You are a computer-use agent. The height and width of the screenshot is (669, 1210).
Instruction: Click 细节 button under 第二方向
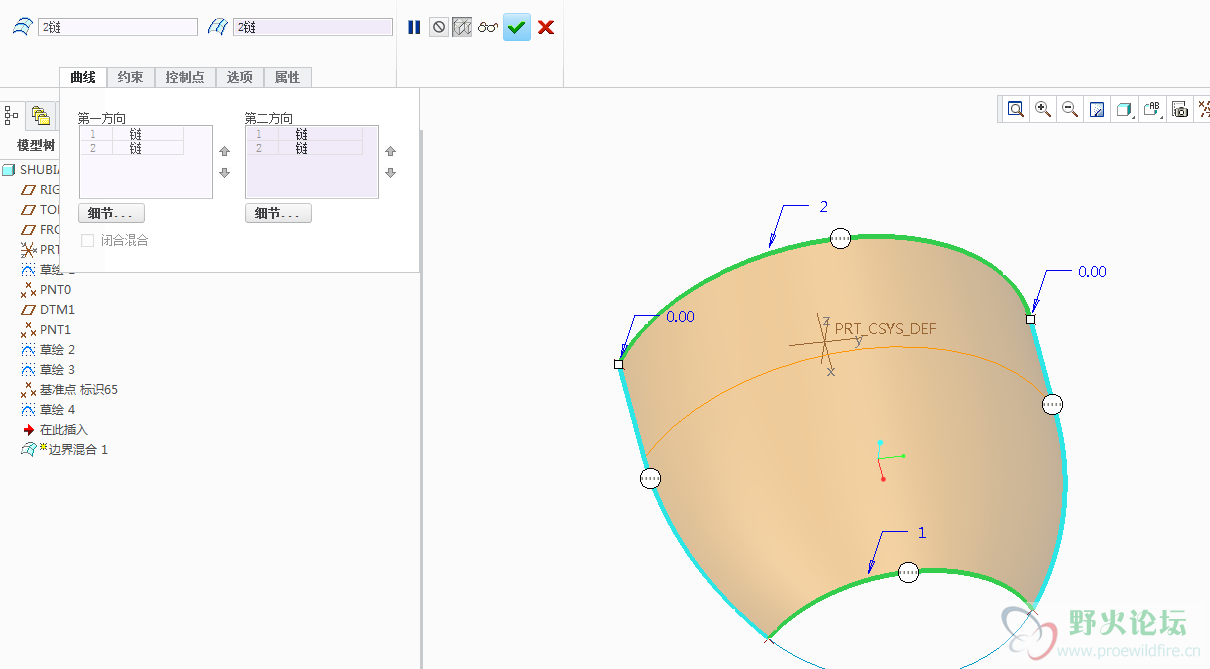[x=278, y=213]
